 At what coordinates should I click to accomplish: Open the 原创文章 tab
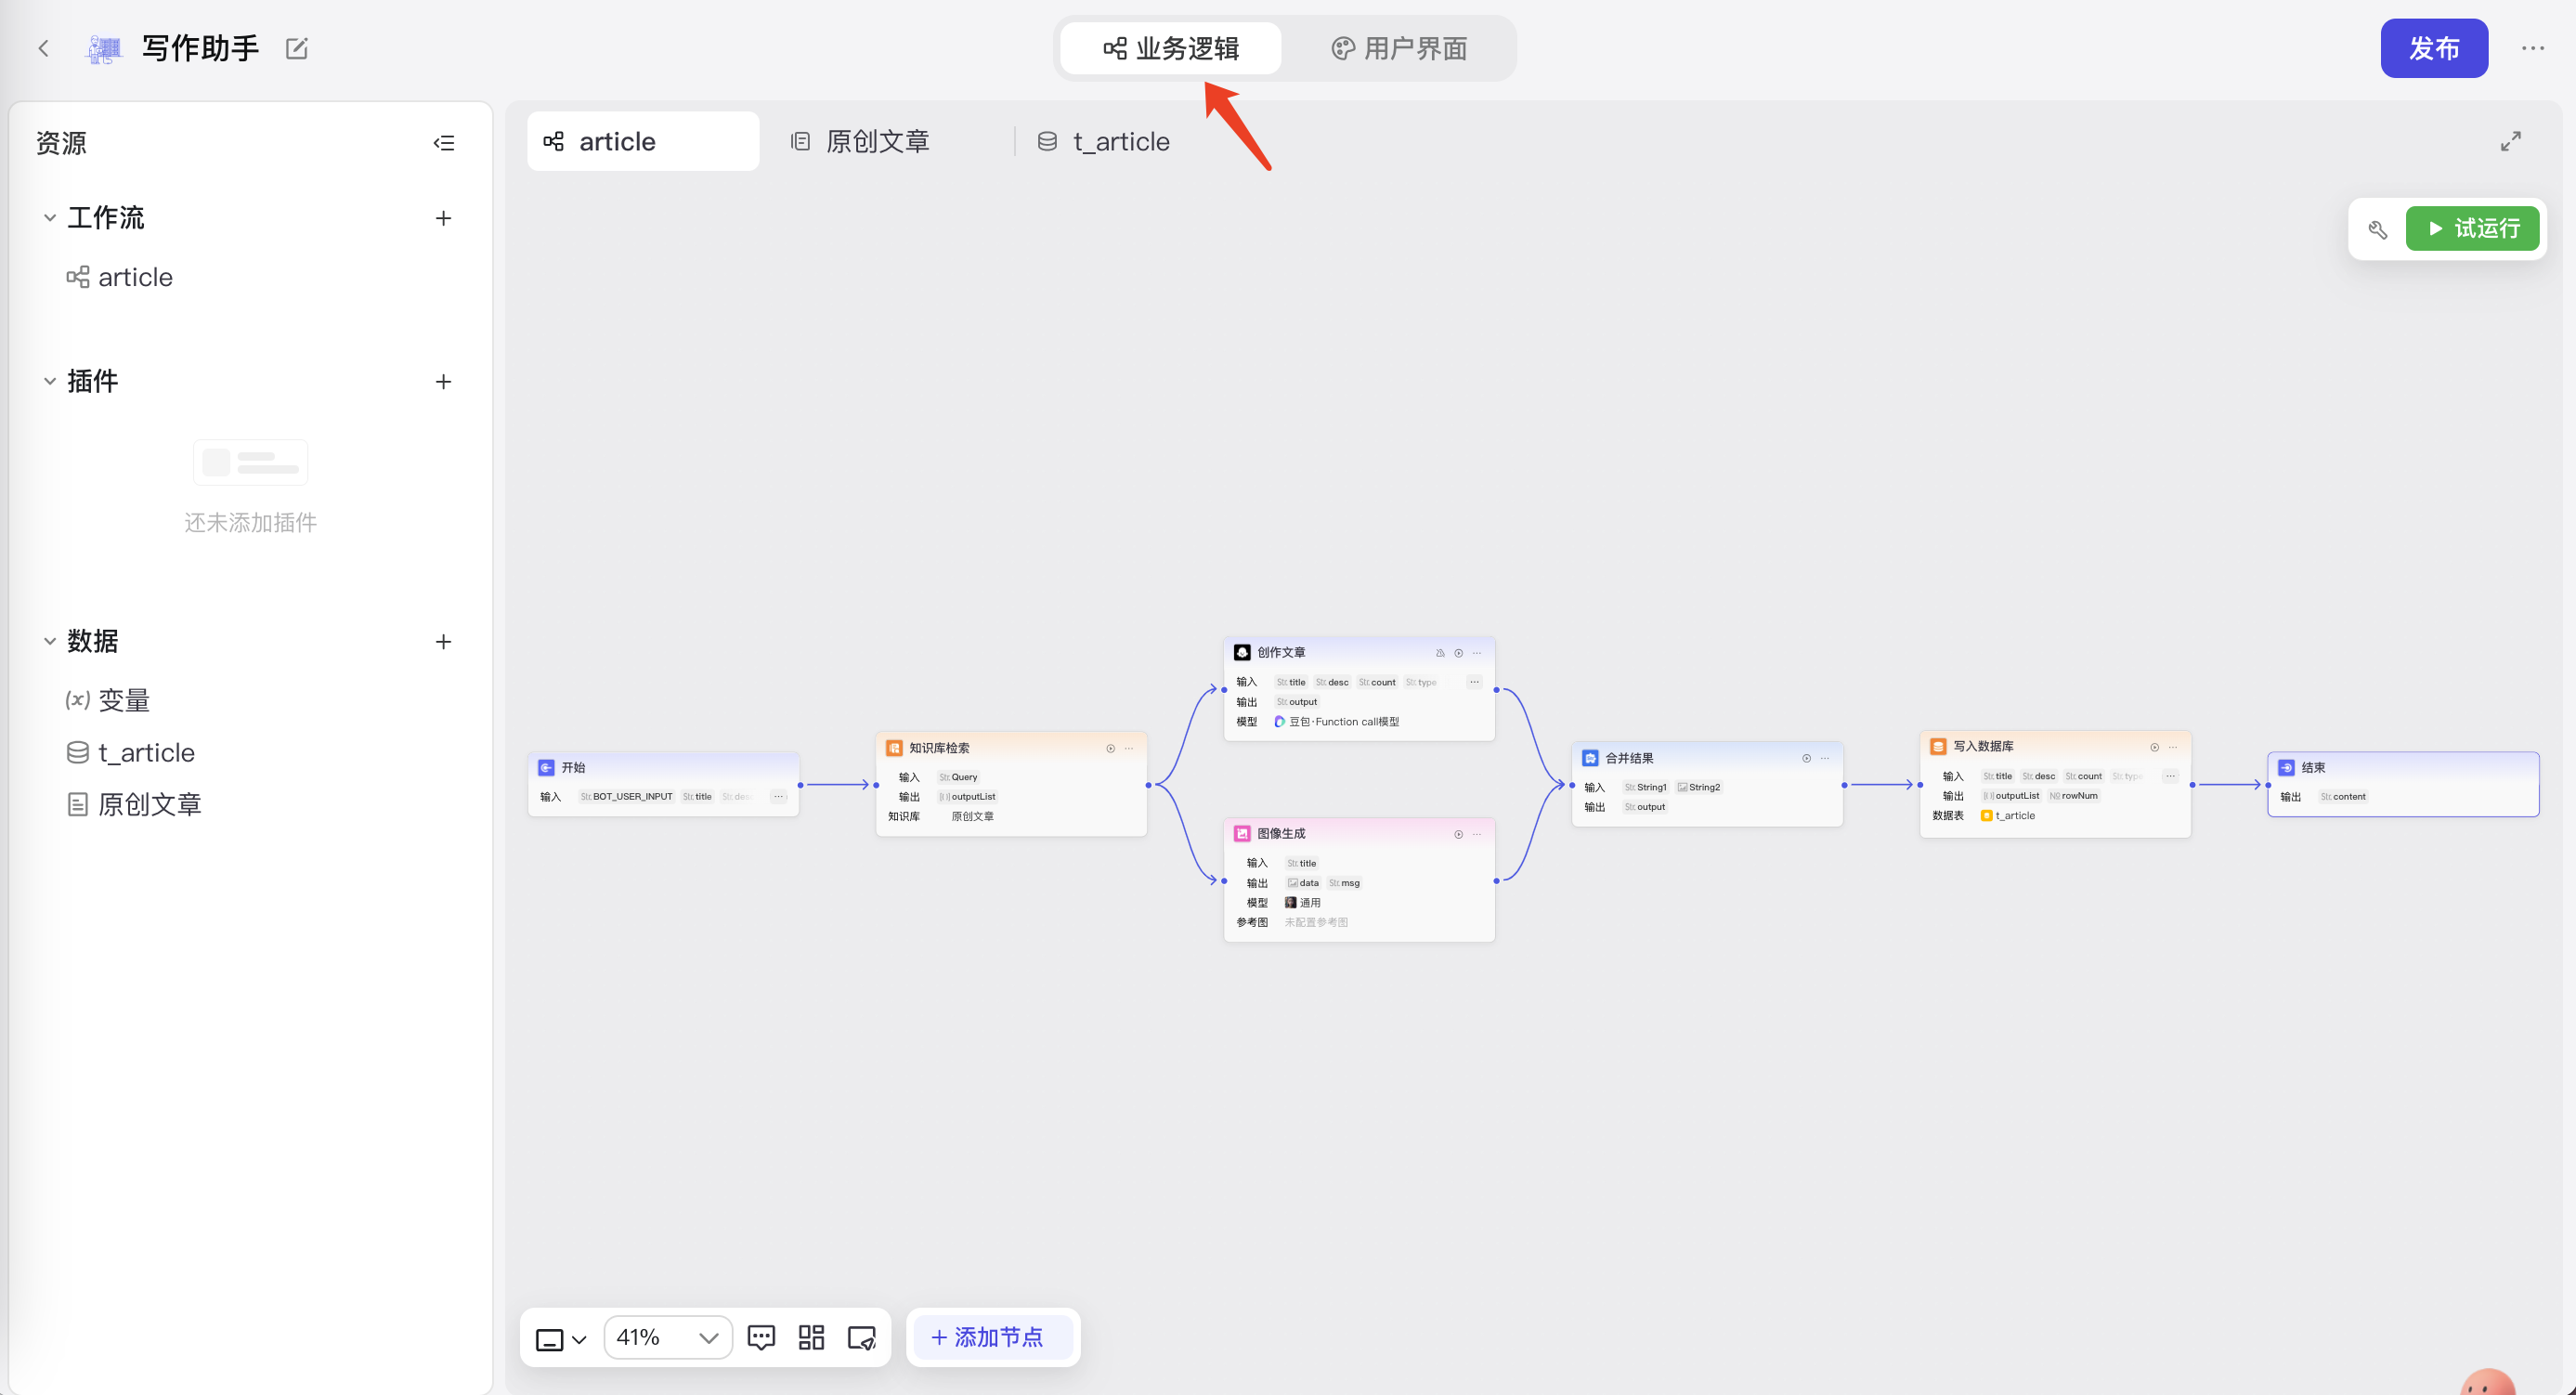[861, 141]
